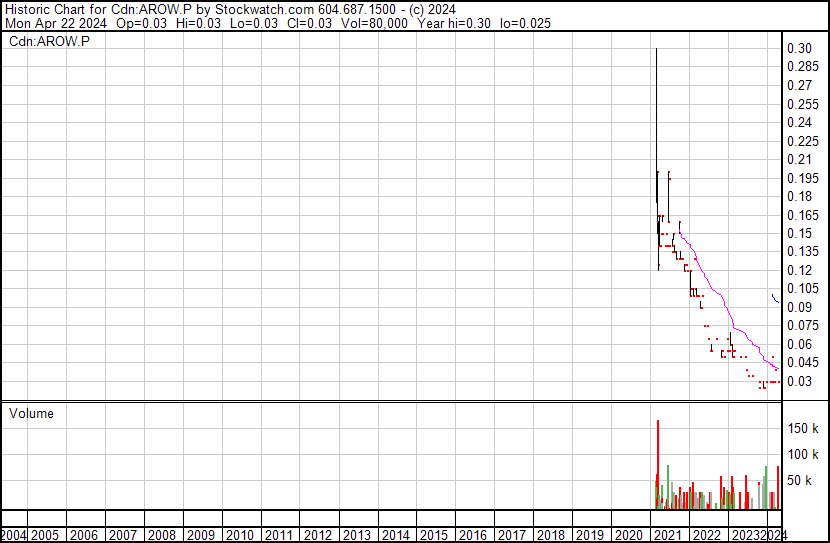This screenshot has width=830, height=543.
Task: Click the 2015 year label
Action: 435,535
